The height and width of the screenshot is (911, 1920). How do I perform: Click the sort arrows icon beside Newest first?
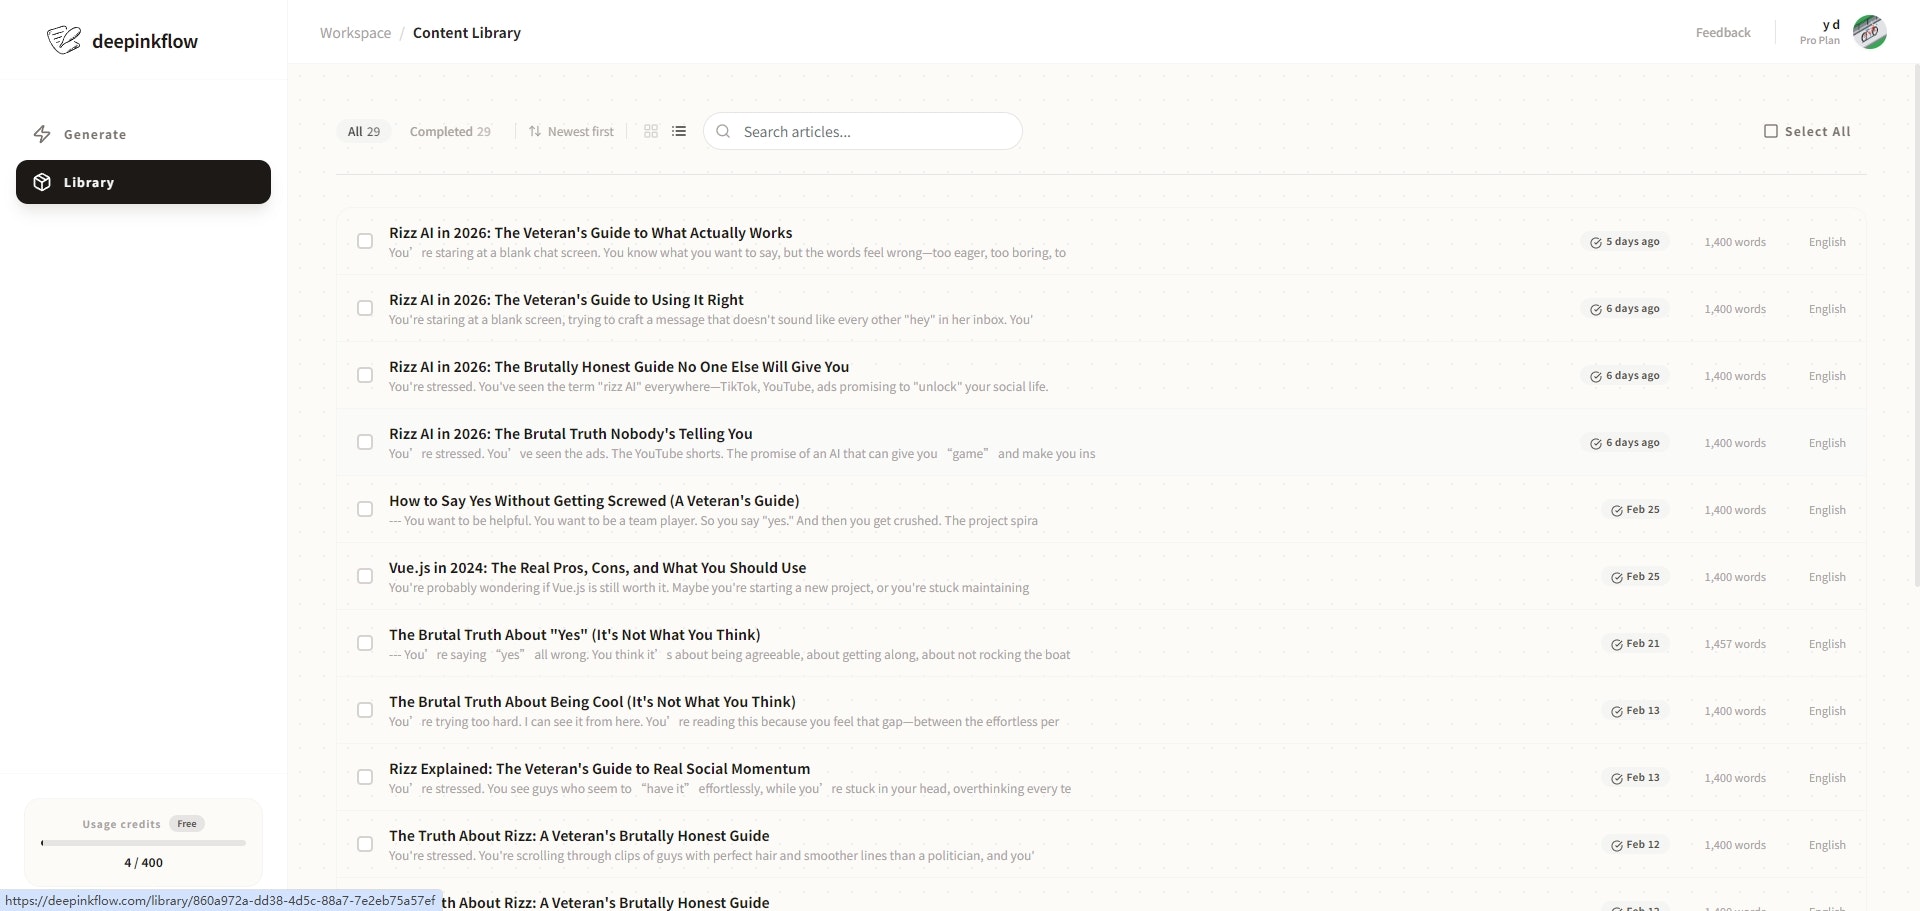tap(533, 131)
